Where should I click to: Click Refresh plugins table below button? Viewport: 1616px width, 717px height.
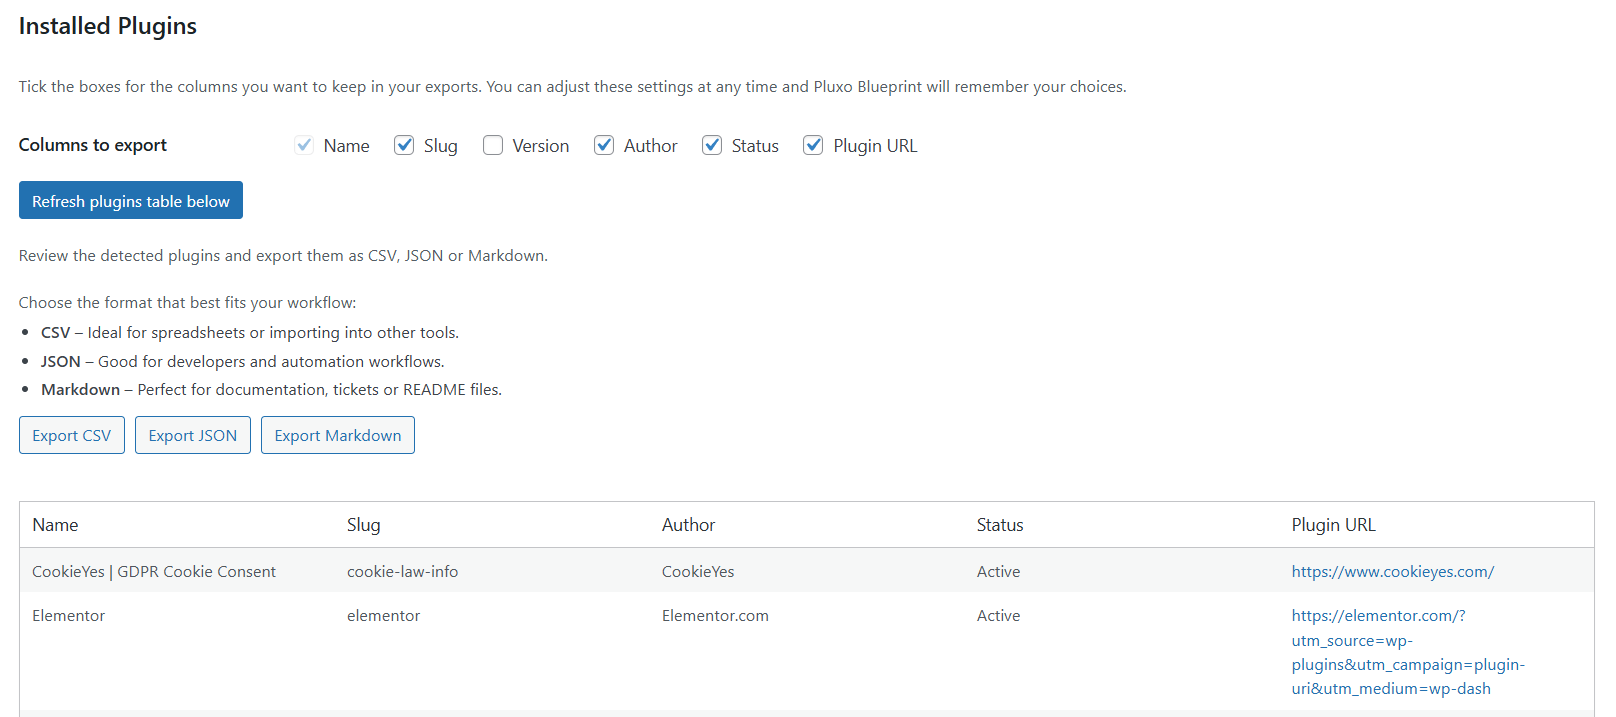[131, 200]
